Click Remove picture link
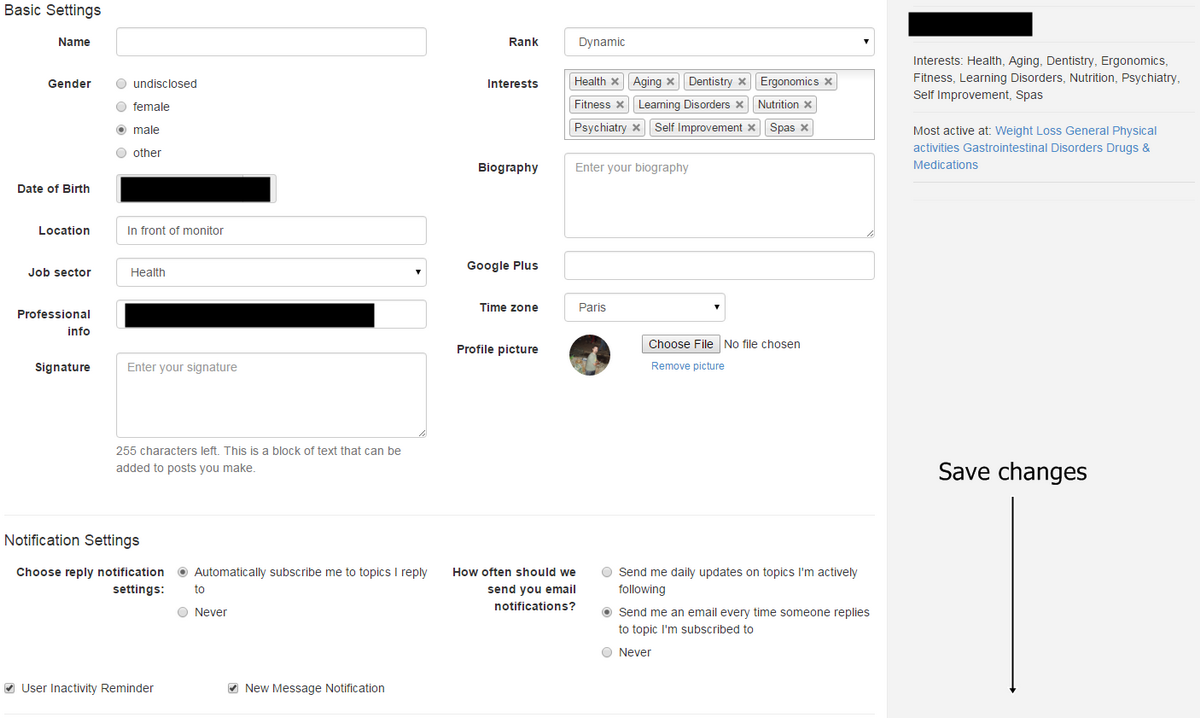This screenshot has height=718, width=1200. point(688,366)
